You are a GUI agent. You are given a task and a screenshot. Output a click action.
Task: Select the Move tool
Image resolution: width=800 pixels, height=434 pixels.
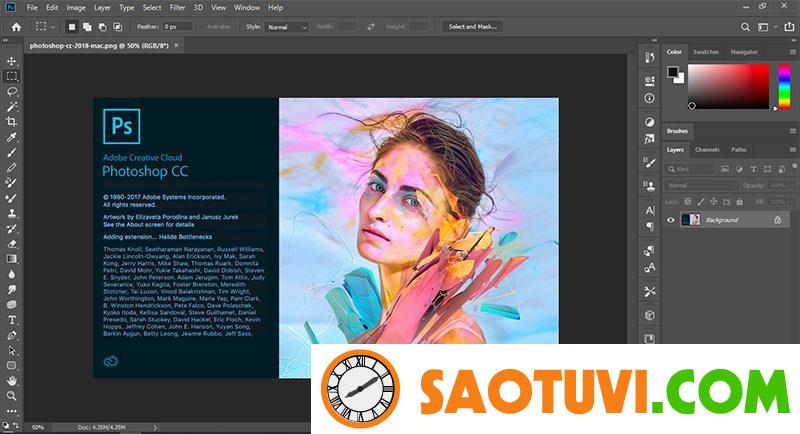coord(11,61)
